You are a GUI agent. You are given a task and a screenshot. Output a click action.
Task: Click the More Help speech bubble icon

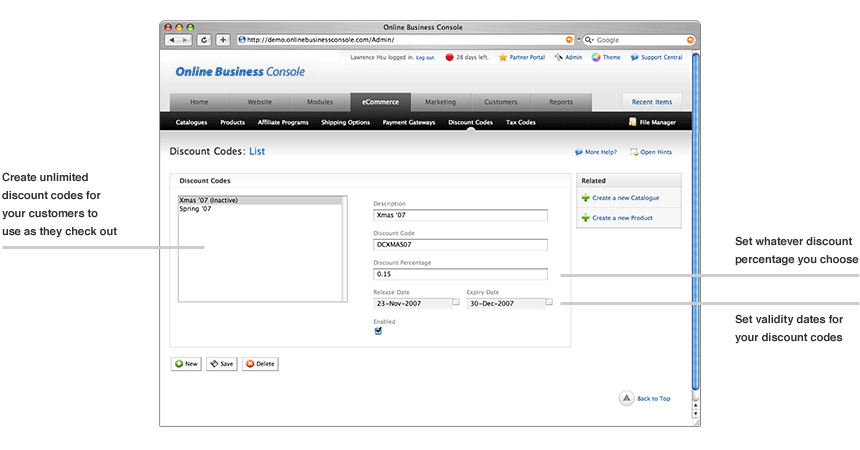[579, 152]
